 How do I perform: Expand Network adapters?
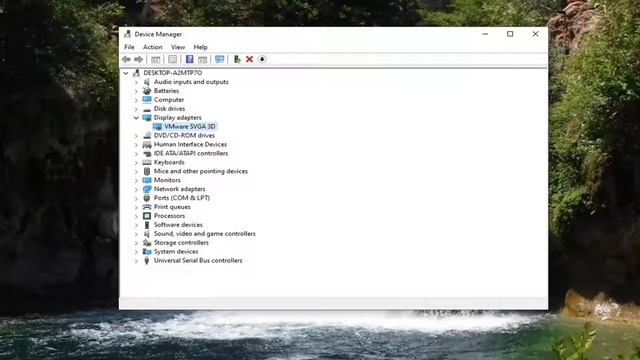pyautogui.click(x=136, y=189)
